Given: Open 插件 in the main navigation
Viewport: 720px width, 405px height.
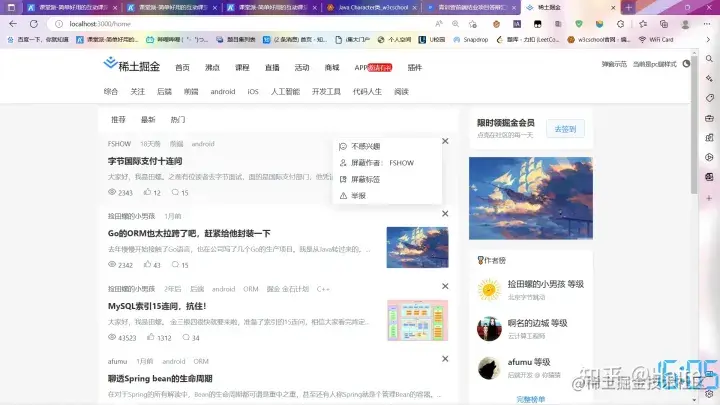Looking at the screenshot, I should 415,68.
